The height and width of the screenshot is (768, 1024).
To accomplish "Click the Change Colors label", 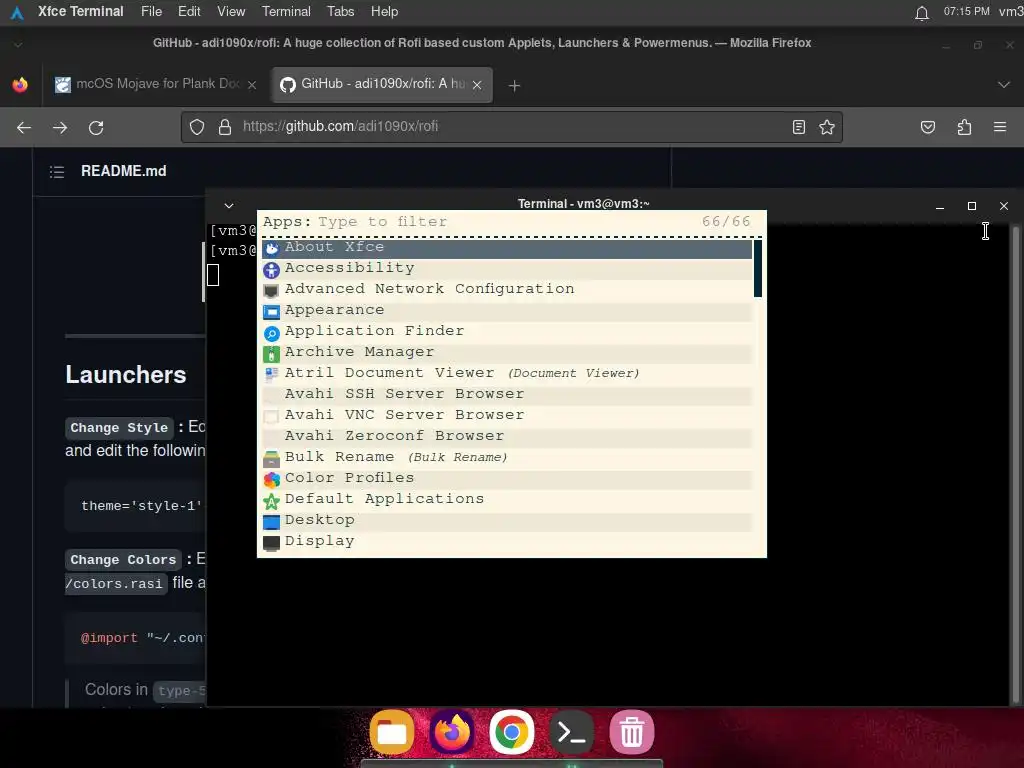I will point(123,560).
